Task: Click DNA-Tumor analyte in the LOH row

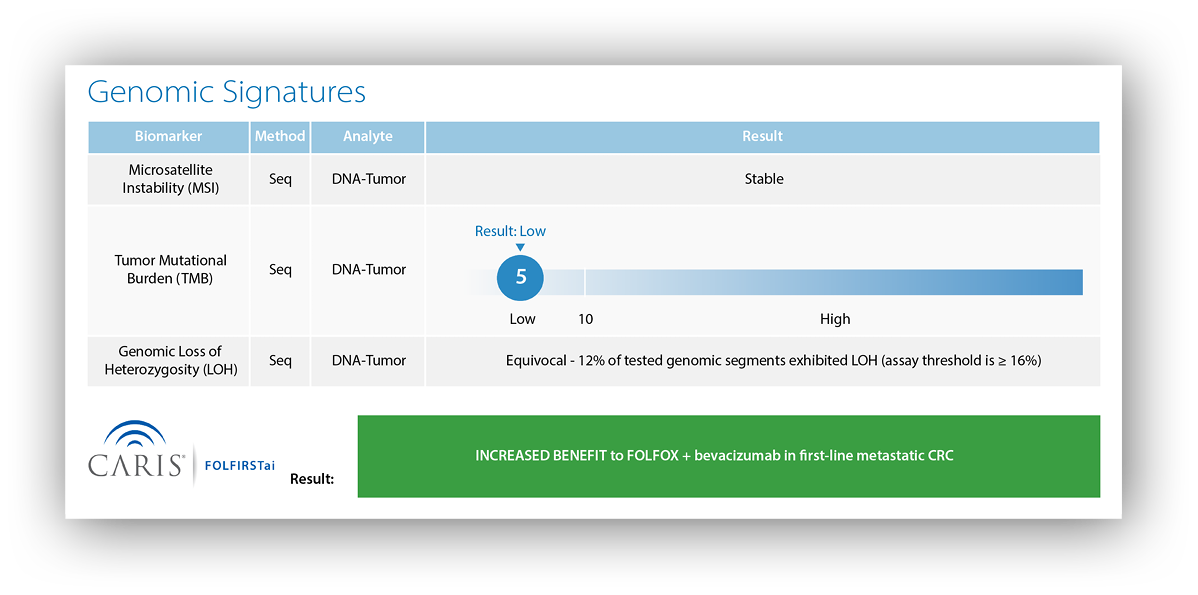Action: coord(368,360)
